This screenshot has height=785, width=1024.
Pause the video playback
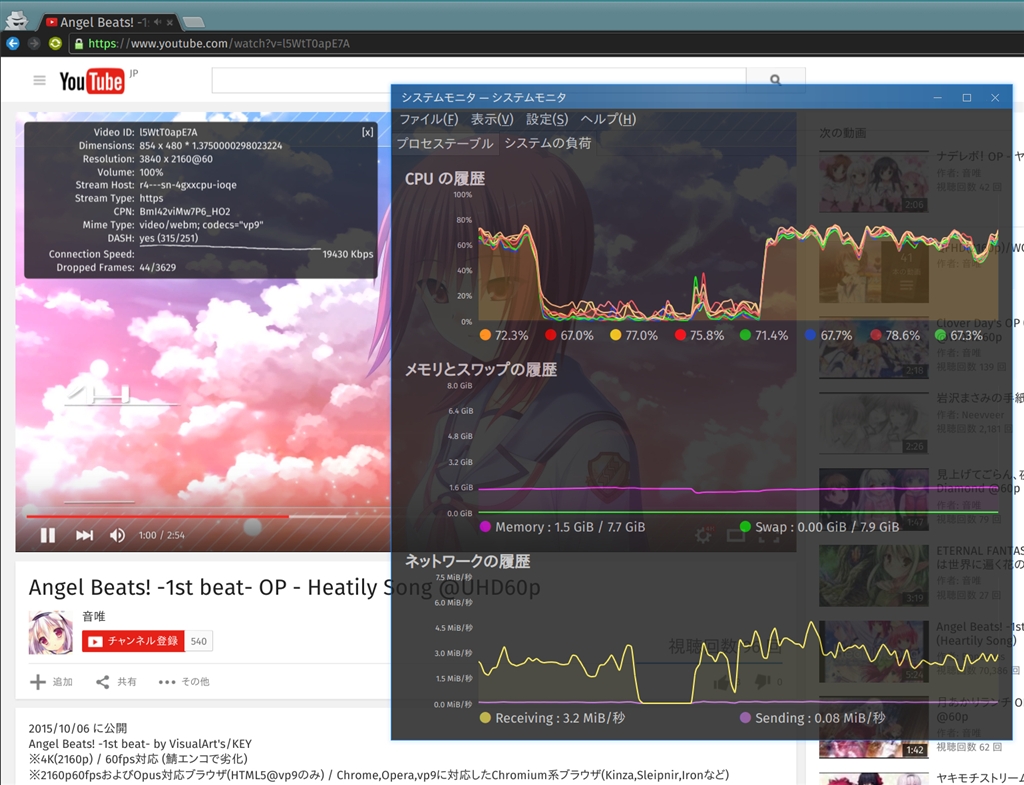[x=48, y=536]
